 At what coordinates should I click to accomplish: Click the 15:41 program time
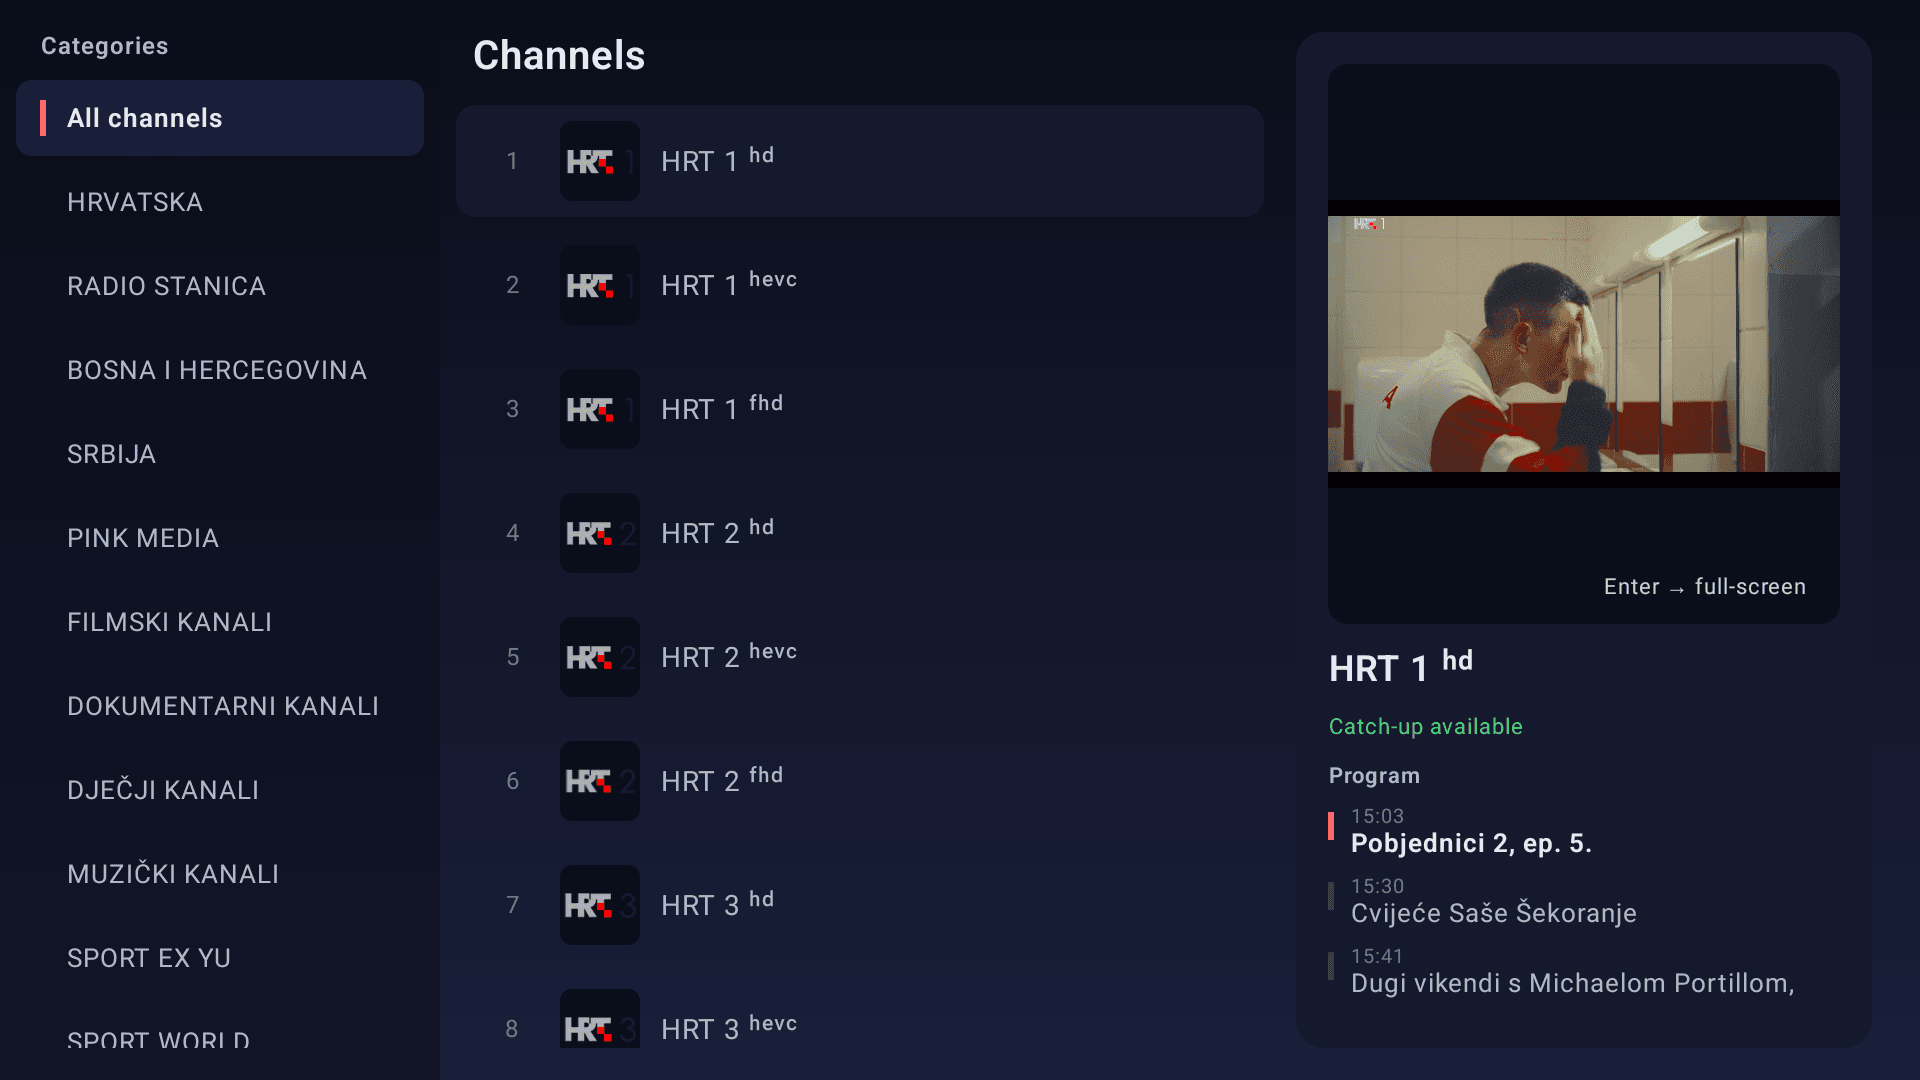click(x=1377, y=956)
